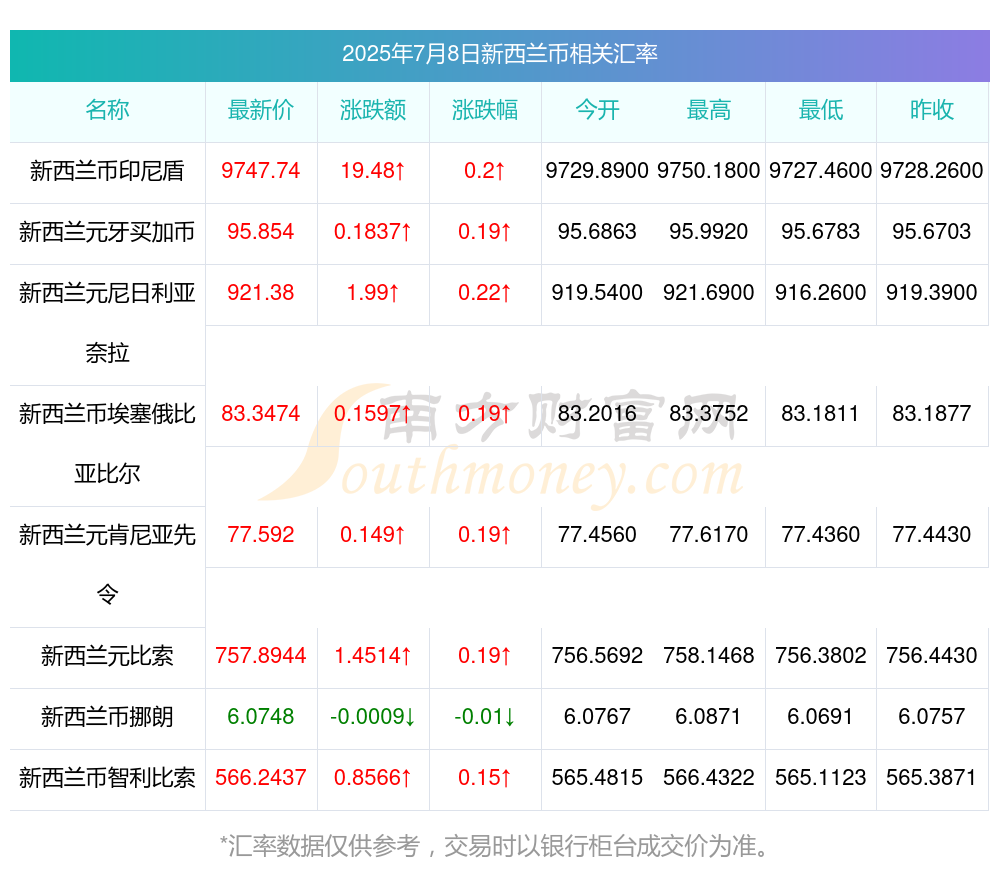Click the 昨收 column header

[x=932, y=110]
